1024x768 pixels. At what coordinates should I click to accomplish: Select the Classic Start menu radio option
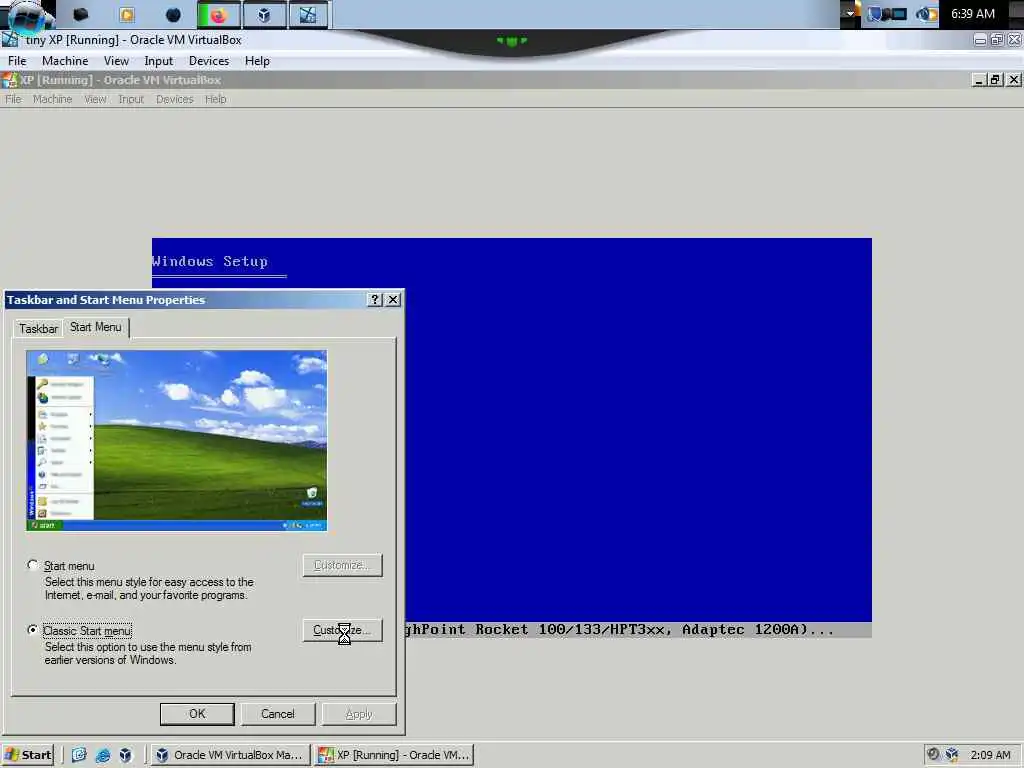point(32,630)
